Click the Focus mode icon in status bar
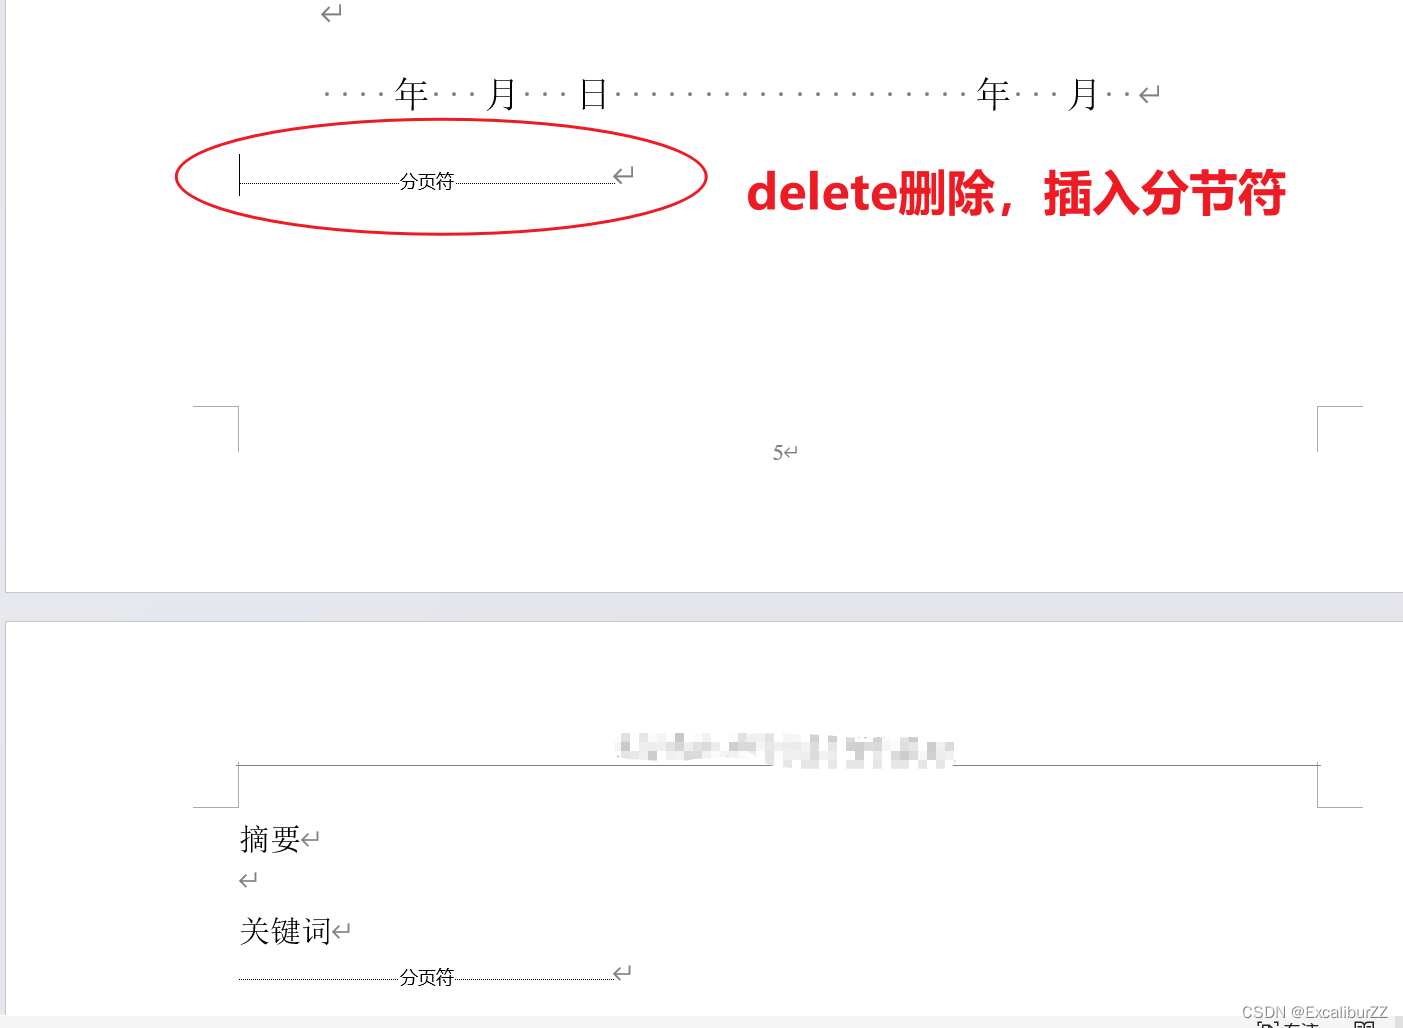 click(x=1287, y=1024)
